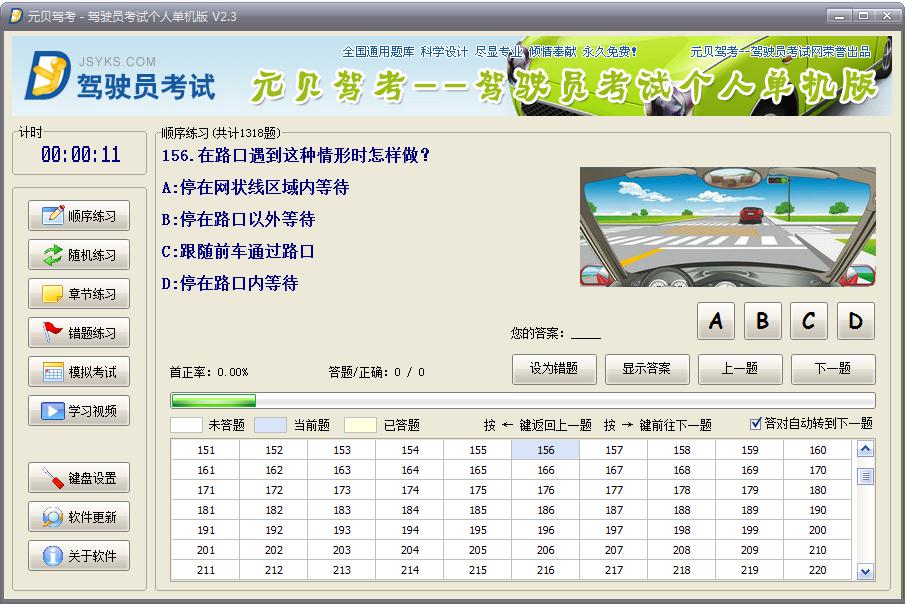Image resolution: width=905 pixels, height=604 pixels.
Task: Select option text C:跟随前车通过路口
Action: (238, 251)
